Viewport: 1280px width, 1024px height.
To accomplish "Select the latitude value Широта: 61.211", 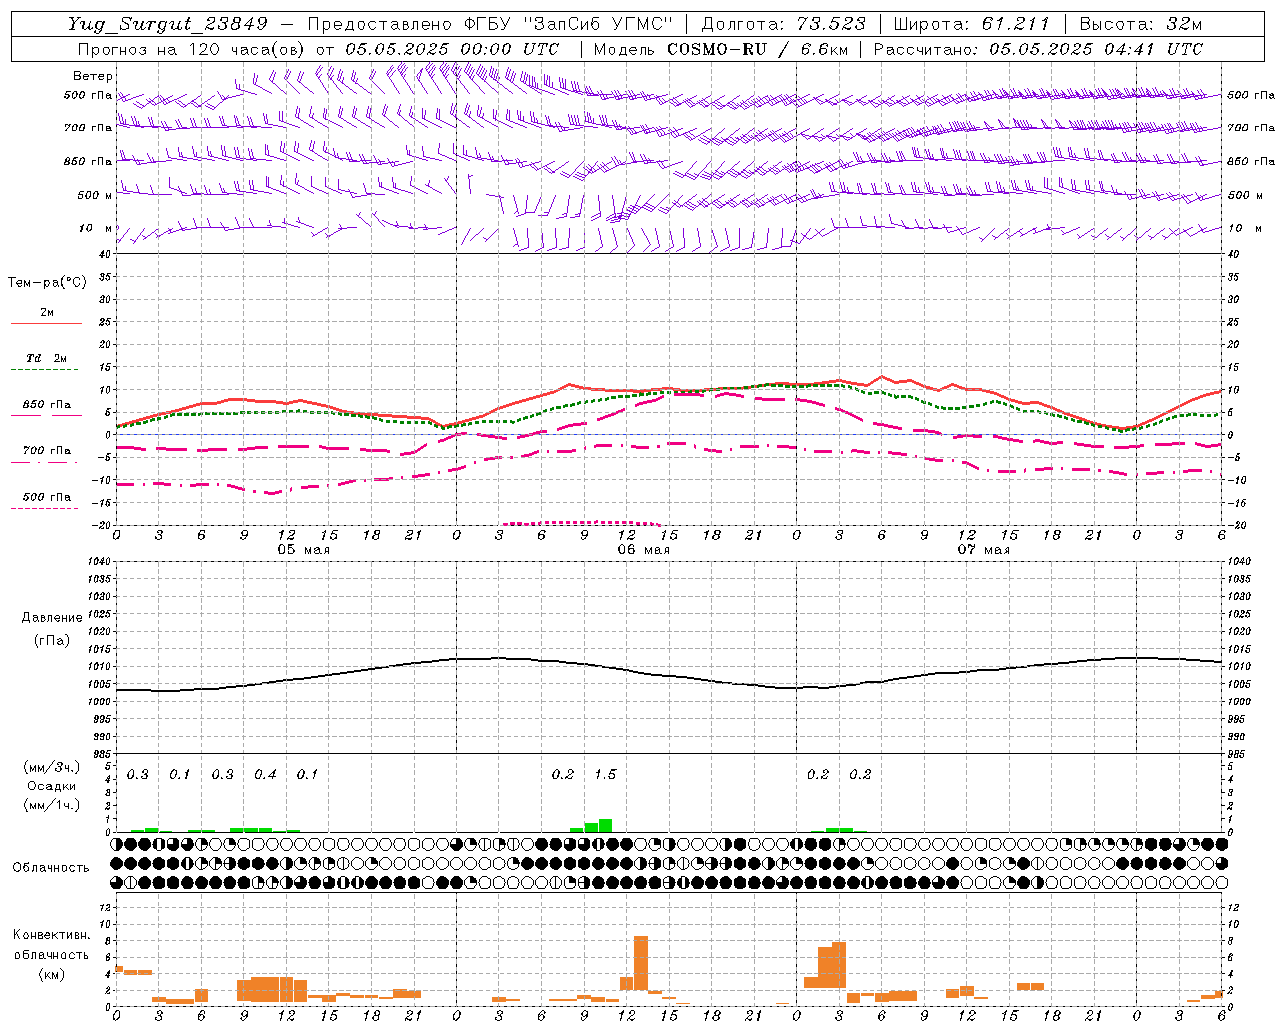I will point(971,25).
